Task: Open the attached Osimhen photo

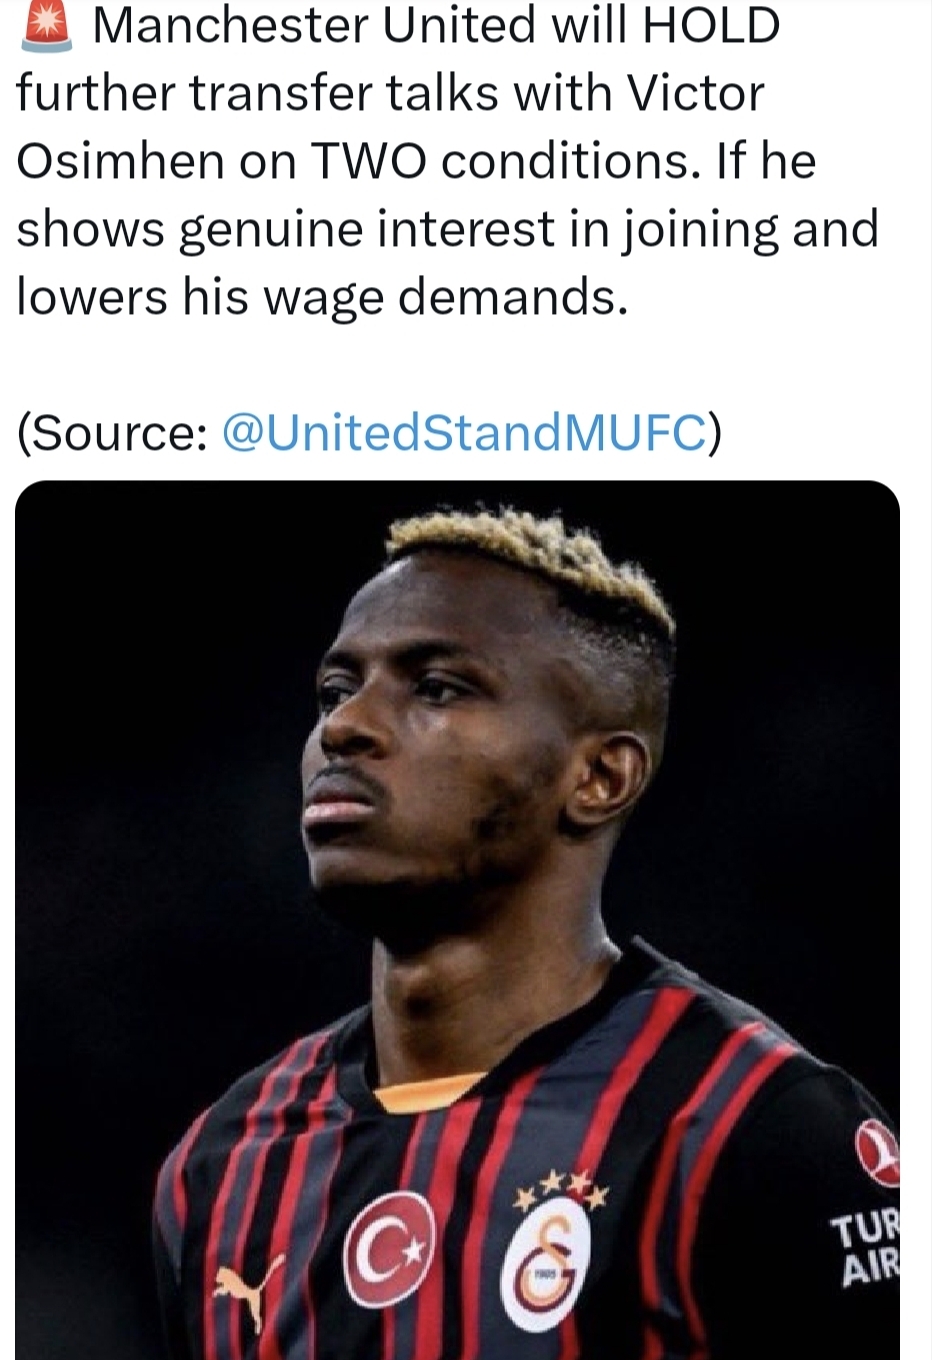Action: (457, 920)
